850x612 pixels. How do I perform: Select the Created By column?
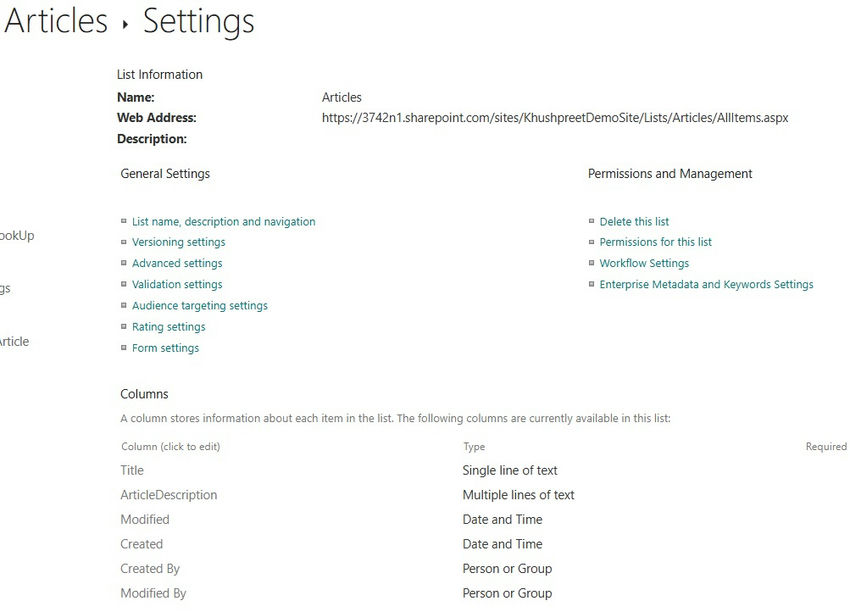150,569
